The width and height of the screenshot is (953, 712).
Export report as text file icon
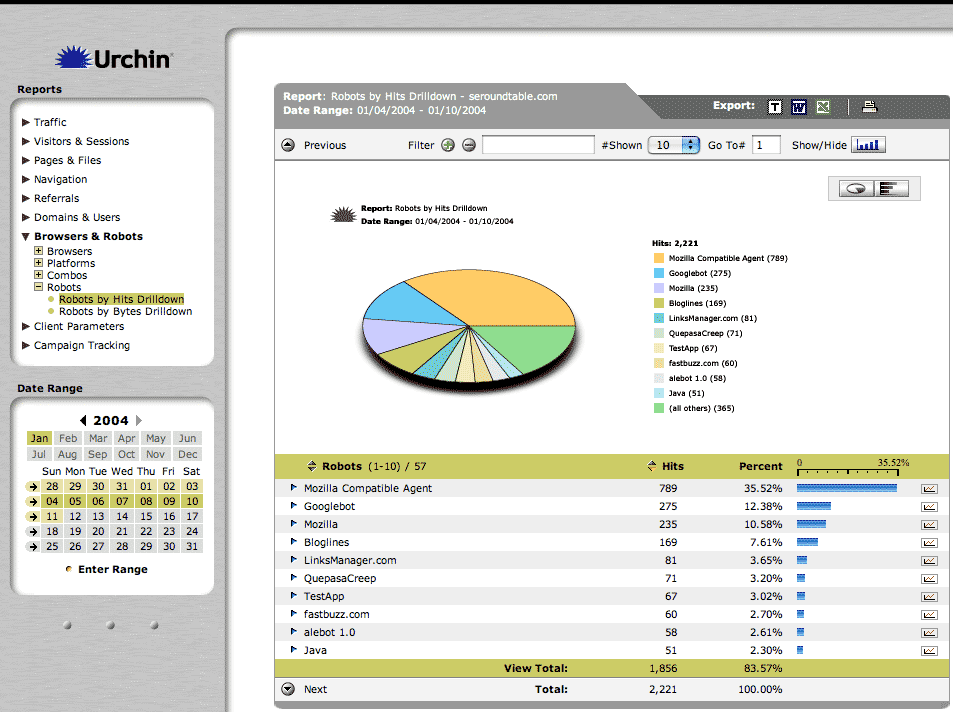[774, 107]
